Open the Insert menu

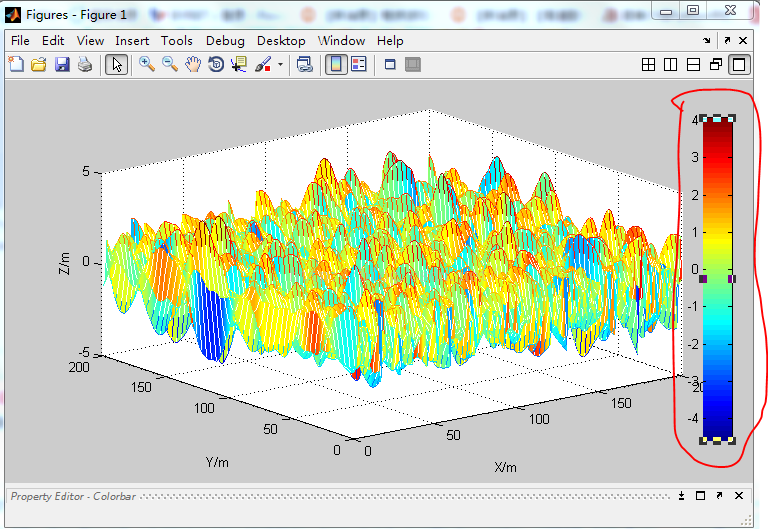(132, 41)
